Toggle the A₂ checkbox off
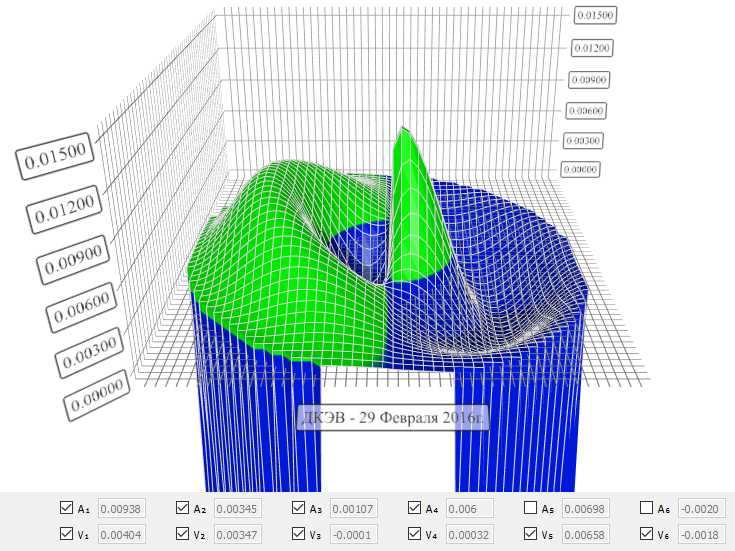This screenshot has height=551, width=735. coord(183,508)
